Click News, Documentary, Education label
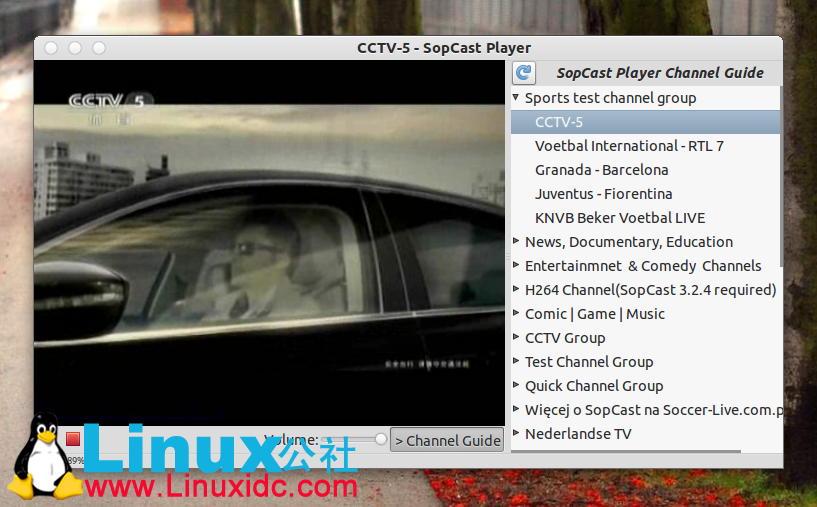This screenshot has height=507, width=817. point(629,242)
